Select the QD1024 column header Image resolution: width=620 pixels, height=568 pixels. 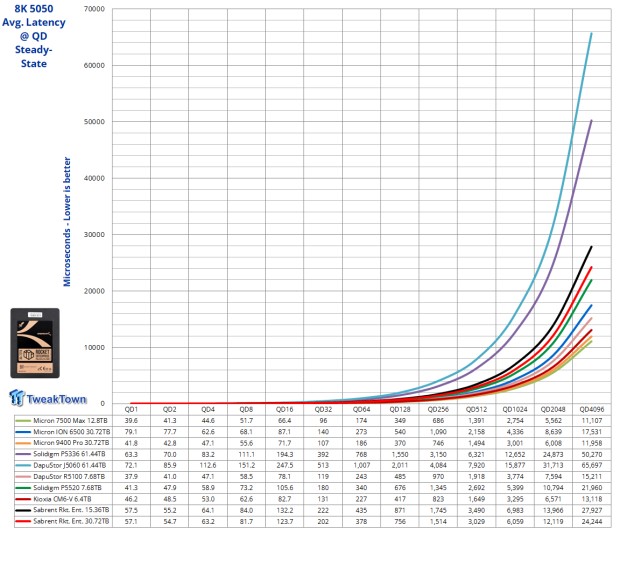click(515, 409)
